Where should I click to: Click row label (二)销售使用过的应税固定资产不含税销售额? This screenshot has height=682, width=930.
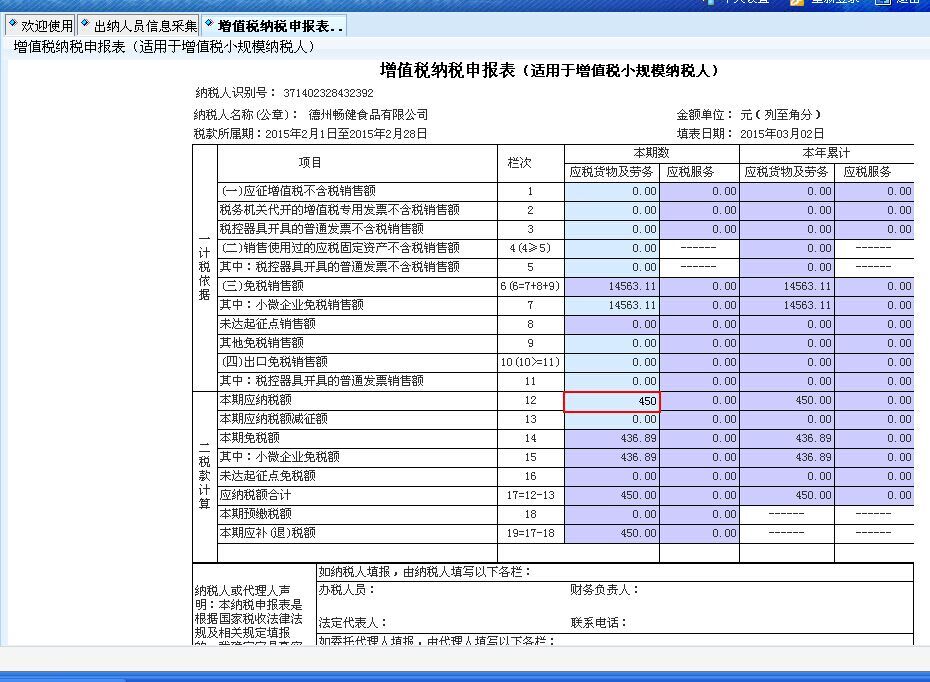click(x=340, y=248)
